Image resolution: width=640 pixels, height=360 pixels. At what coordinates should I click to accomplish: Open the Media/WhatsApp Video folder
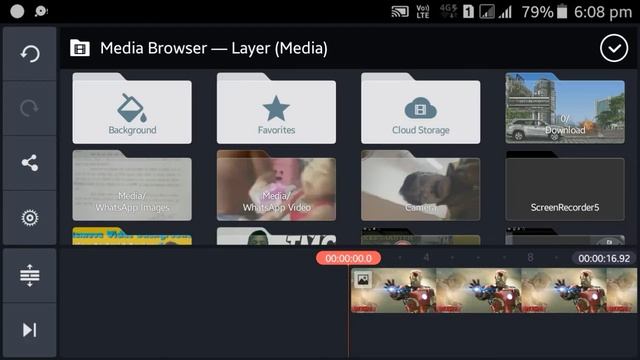(276, 185)
